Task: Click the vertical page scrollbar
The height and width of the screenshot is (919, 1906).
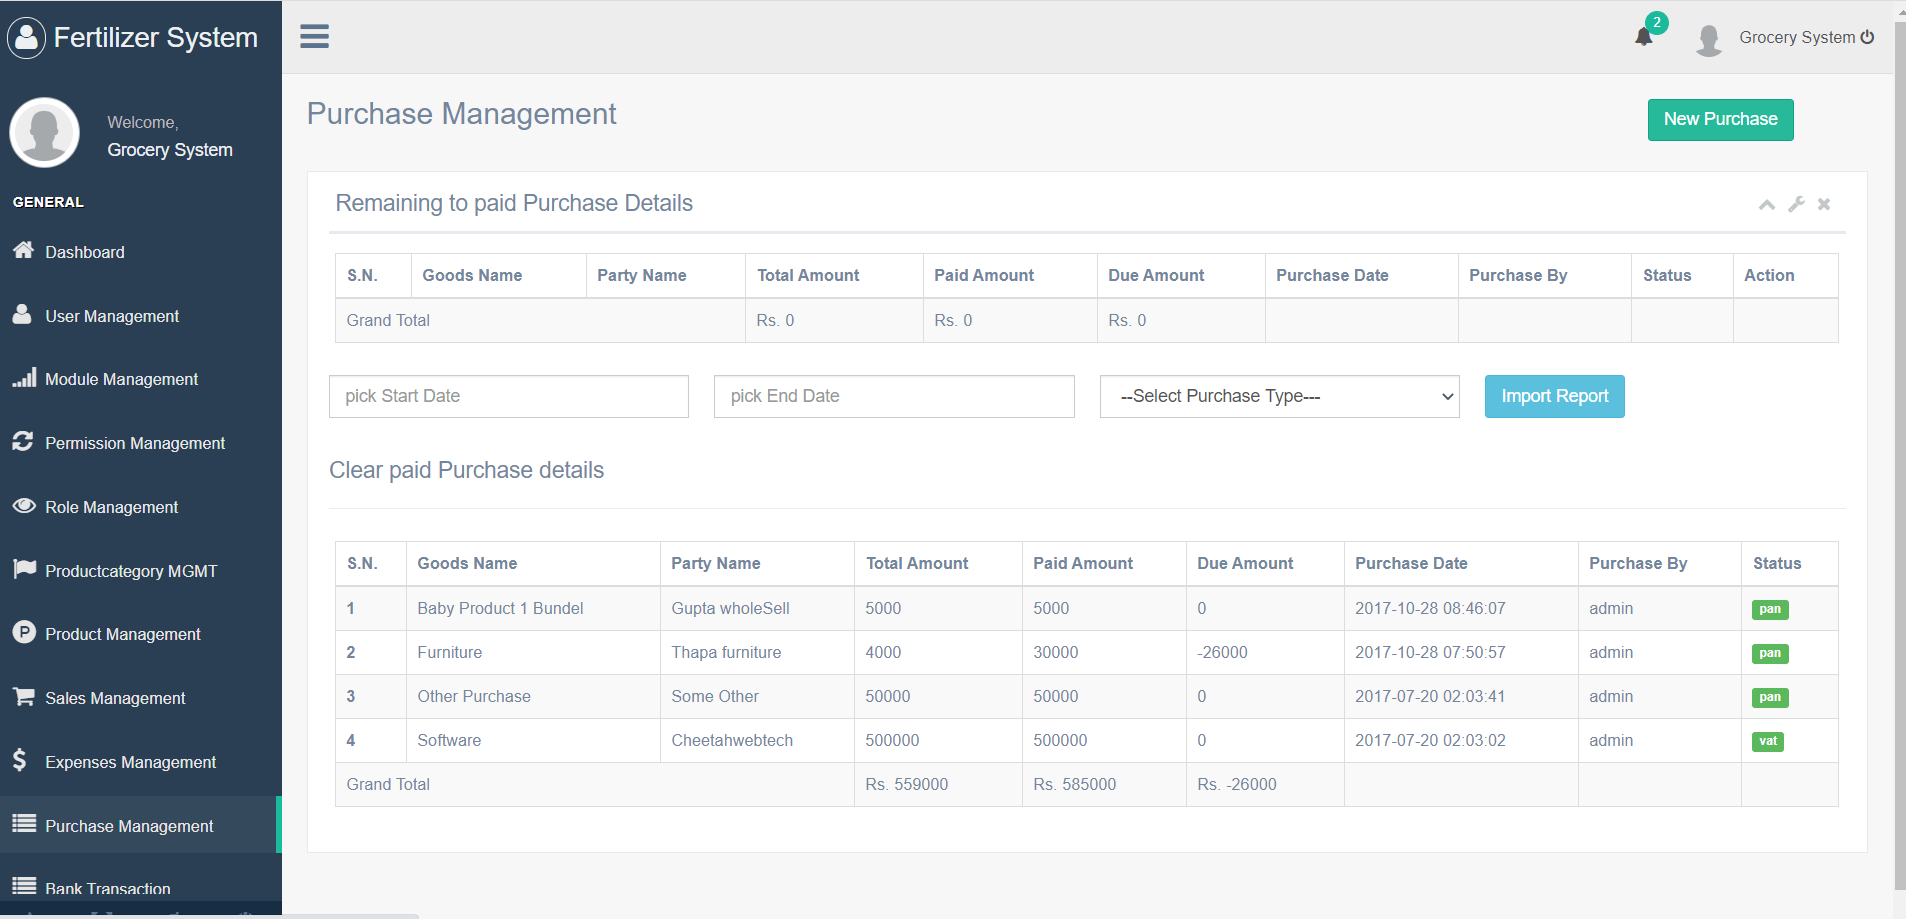Action: tap(1900, 450)
